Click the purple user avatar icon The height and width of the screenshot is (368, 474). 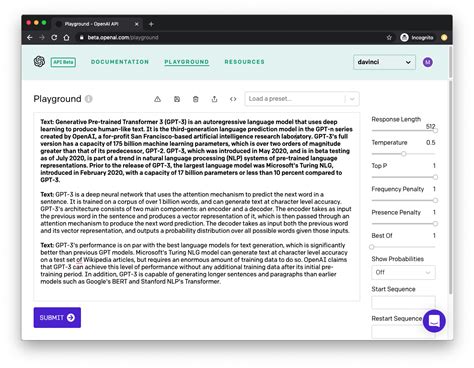tap(428, 62)
